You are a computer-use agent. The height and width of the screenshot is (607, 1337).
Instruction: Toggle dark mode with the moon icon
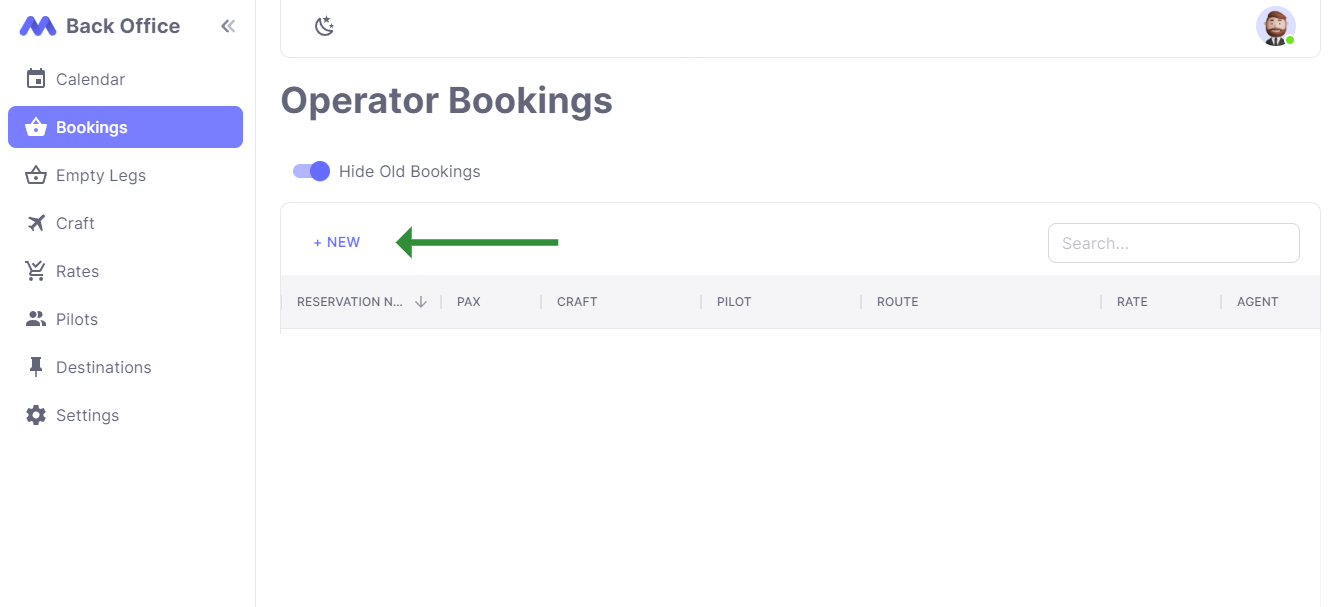(324, 26)
